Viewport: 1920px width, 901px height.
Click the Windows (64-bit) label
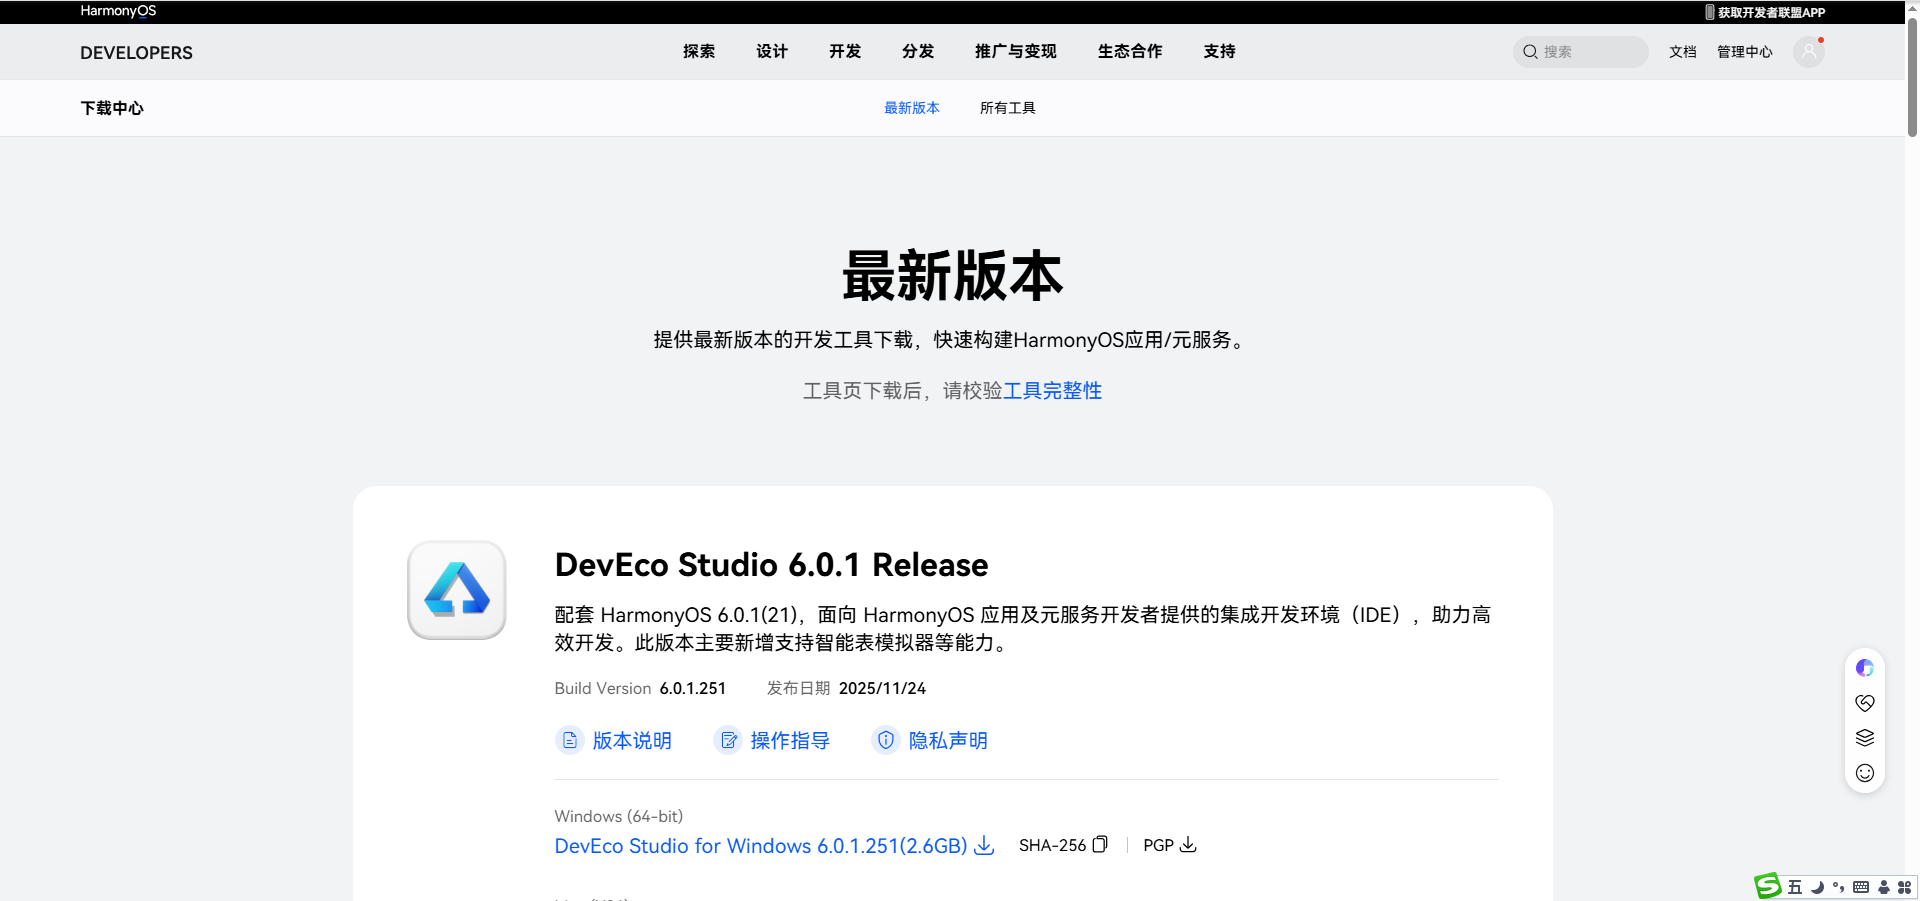click(x=619, y=816)
